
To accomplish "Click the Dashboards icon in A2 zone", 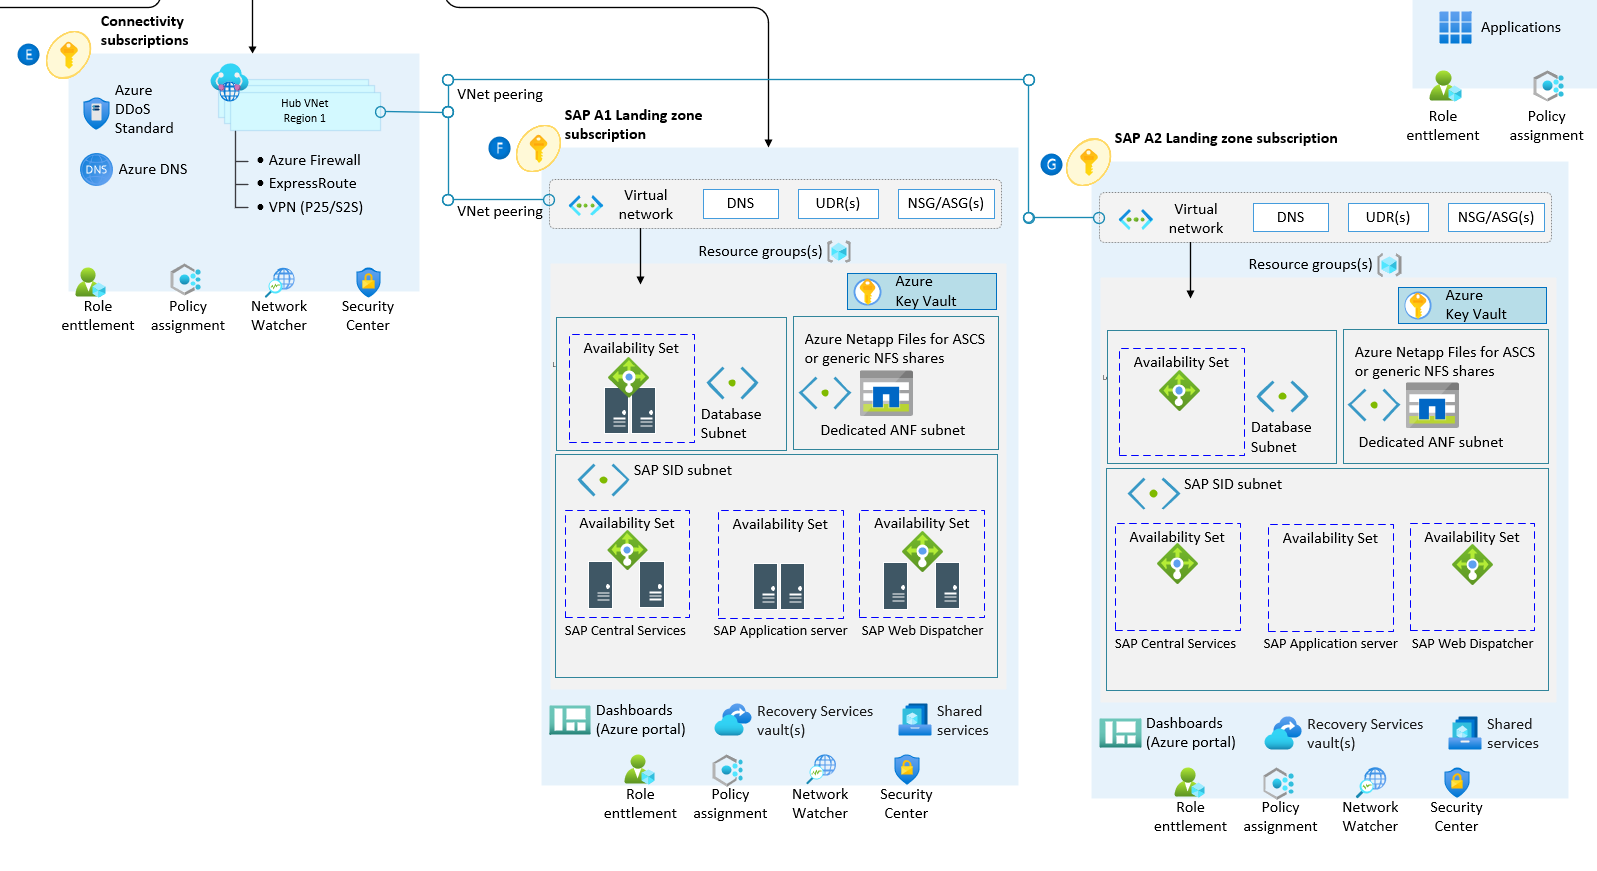I will (x=1120, y=733).
